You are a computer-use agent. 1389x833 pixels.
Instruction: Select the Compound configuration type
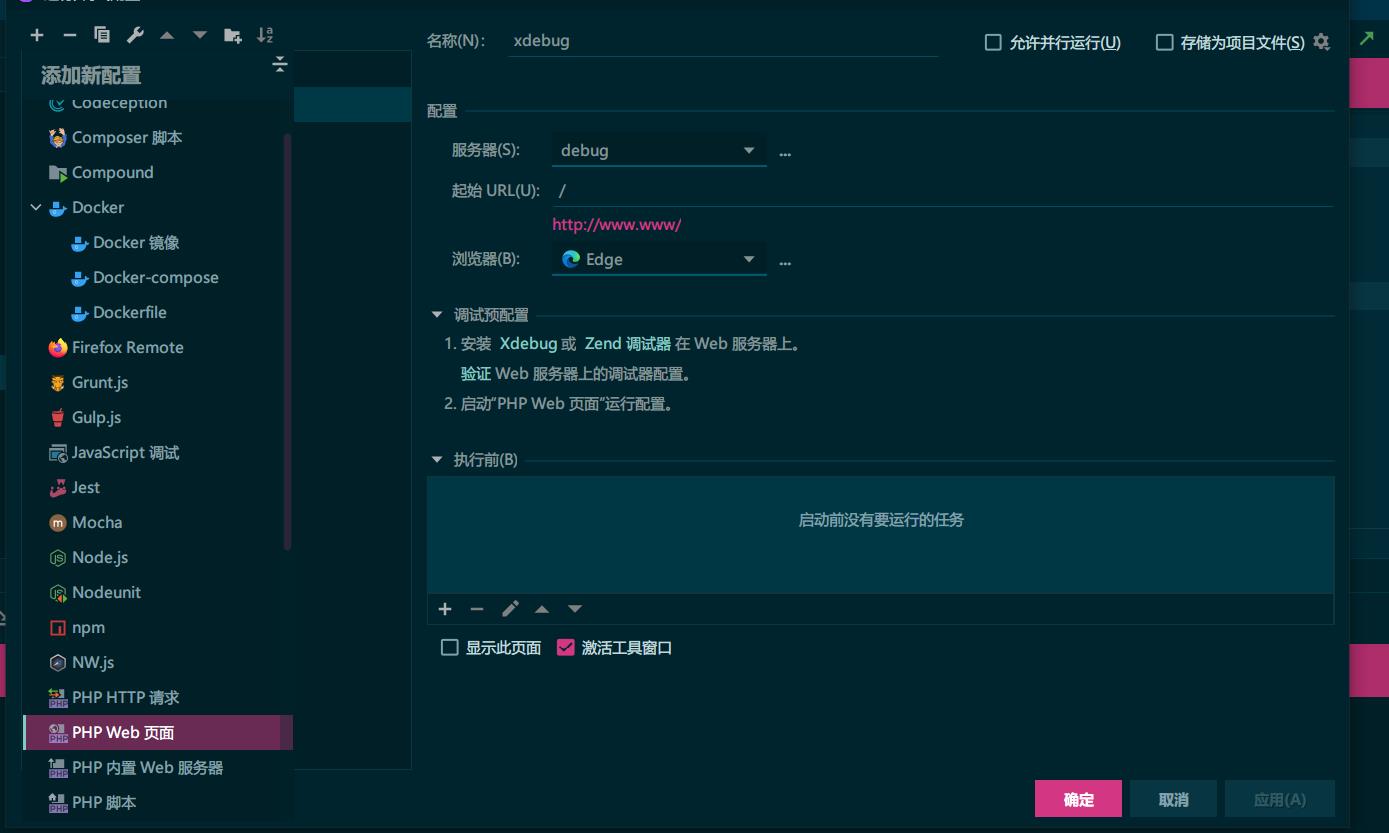coord(158,173)
